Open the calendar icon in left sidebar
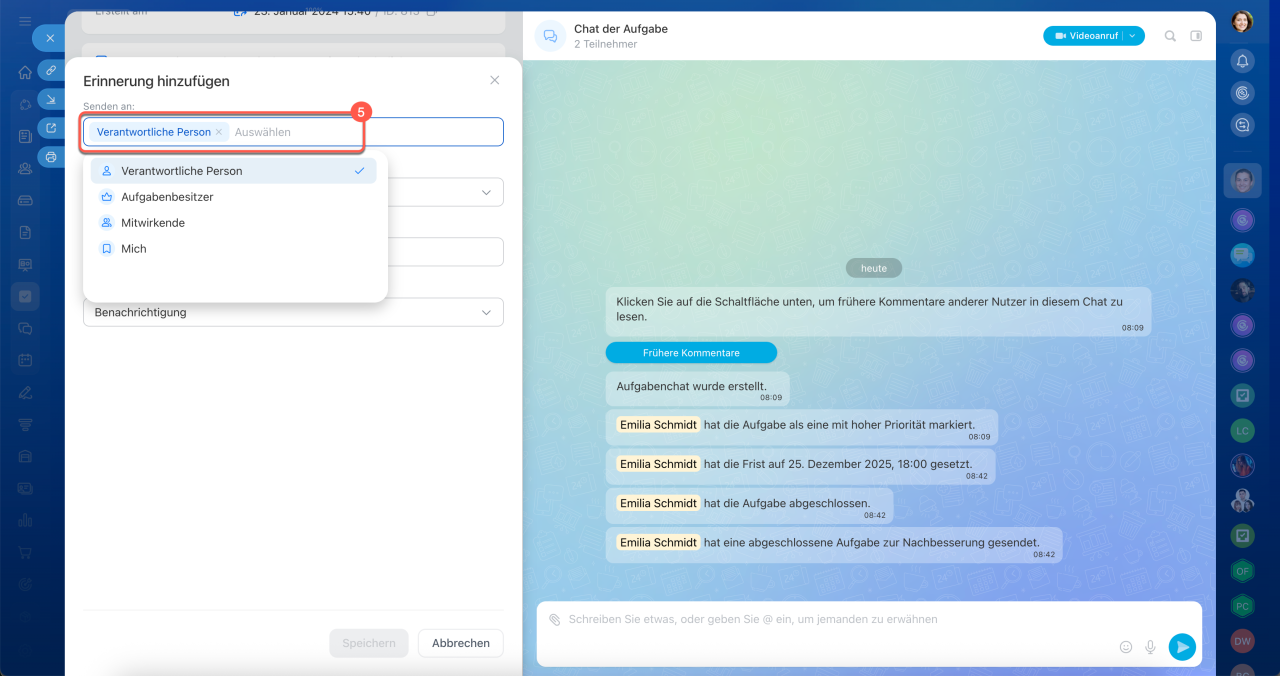The image size is (1280, 676). (25, 360)
